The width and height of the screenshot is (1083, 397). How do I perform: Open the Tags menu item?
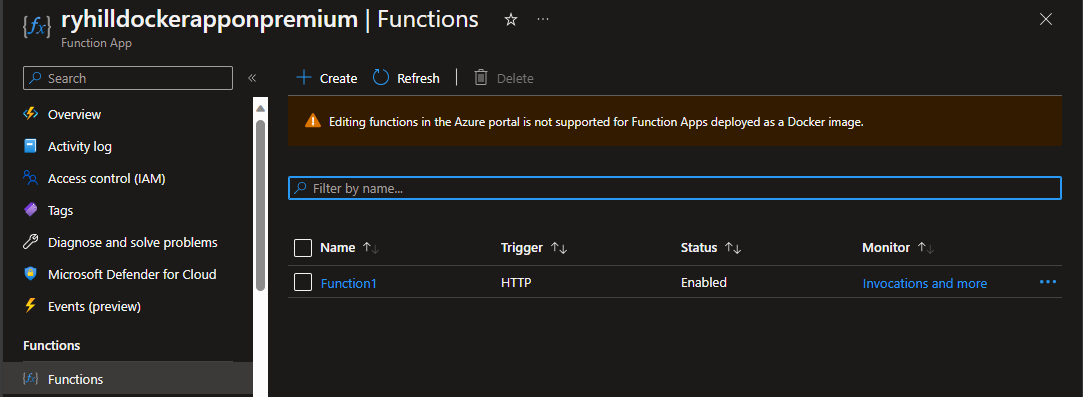(60, 211)
